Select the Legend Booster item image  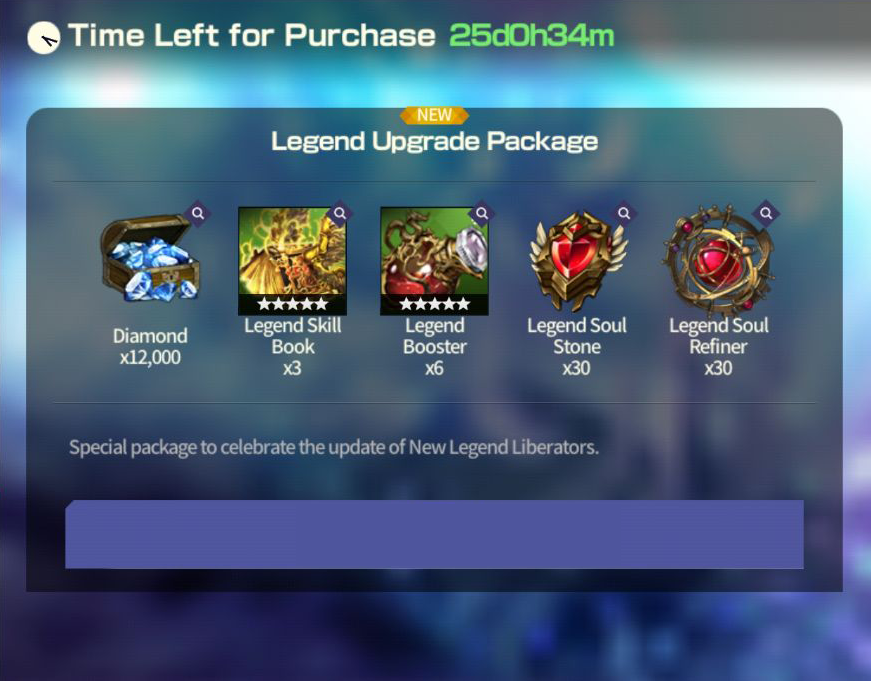click(x=434, y=261)
